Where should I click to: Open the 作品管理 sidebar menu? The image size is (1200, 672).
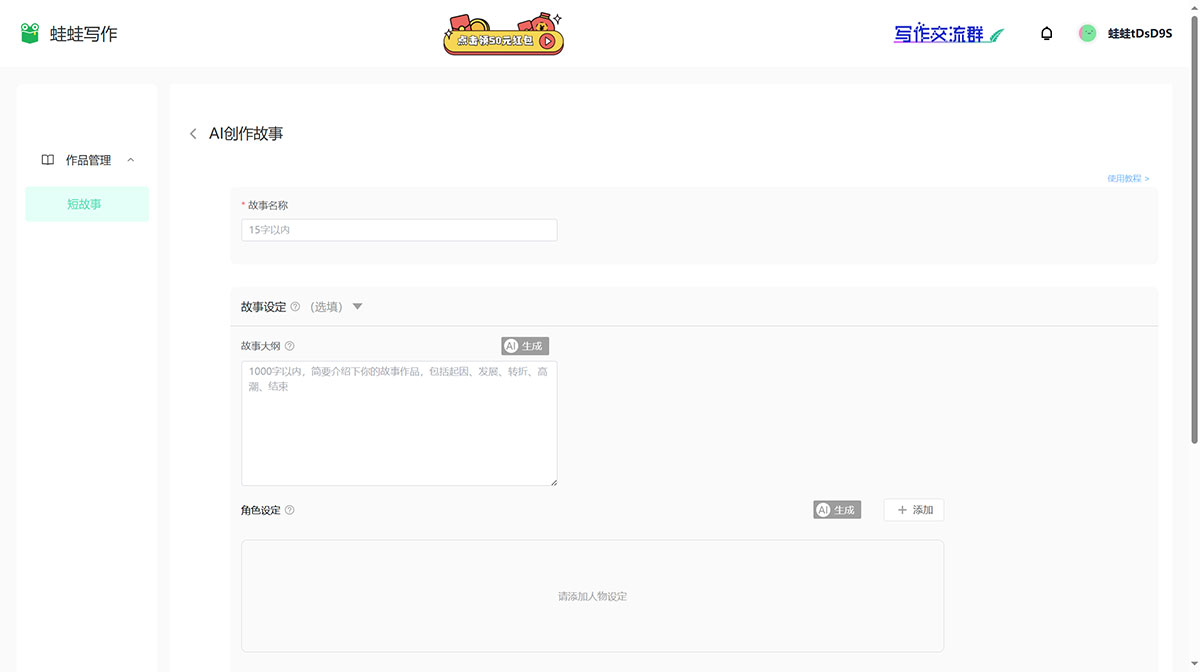pos(88,160)
